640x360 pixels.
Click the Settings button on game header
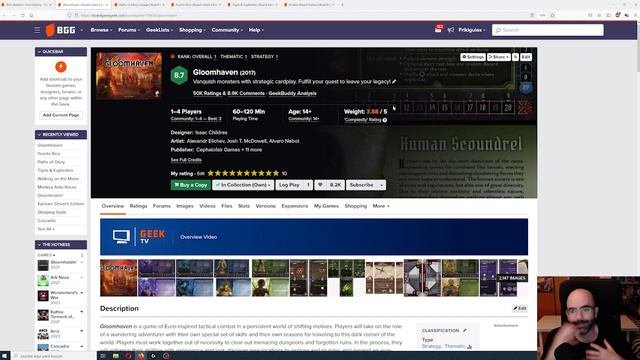(473, 57)
